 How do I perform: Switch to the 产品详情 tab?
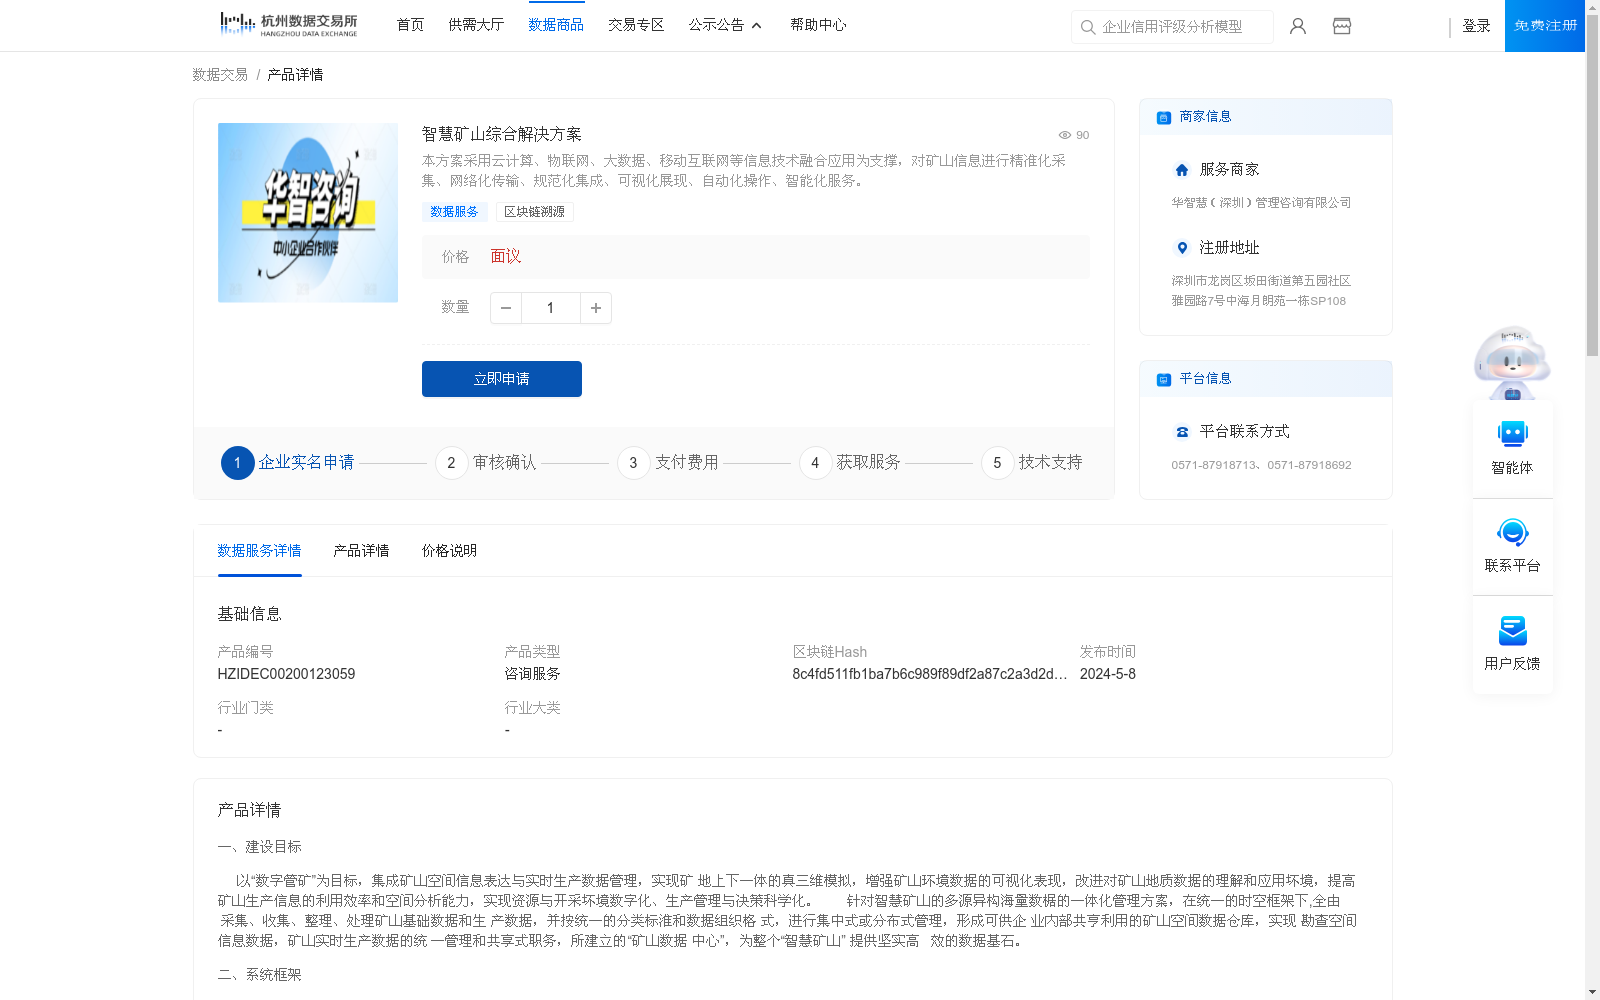(361, 551)
